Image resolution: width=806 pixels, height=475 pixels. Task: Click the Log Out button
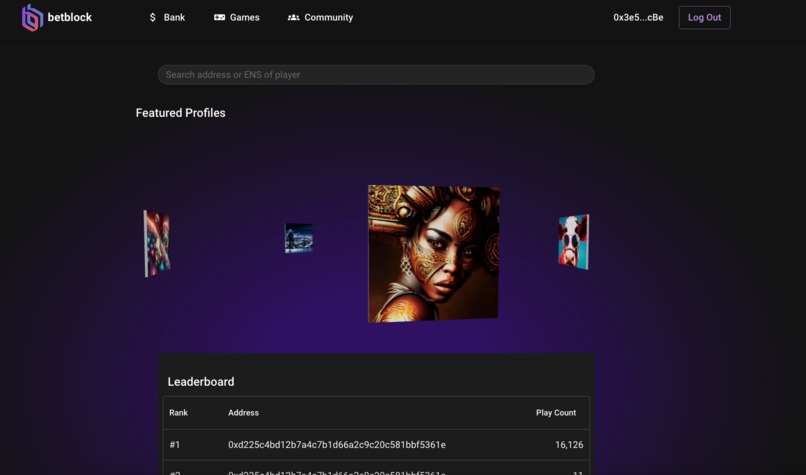(704, 17)
